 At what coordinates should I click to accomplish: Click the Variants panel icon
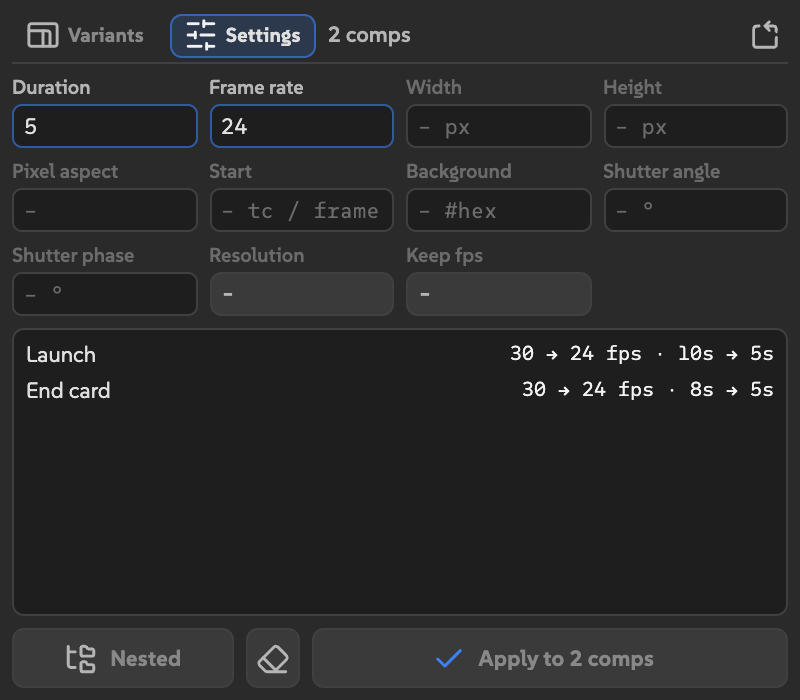tap(42, 35)
